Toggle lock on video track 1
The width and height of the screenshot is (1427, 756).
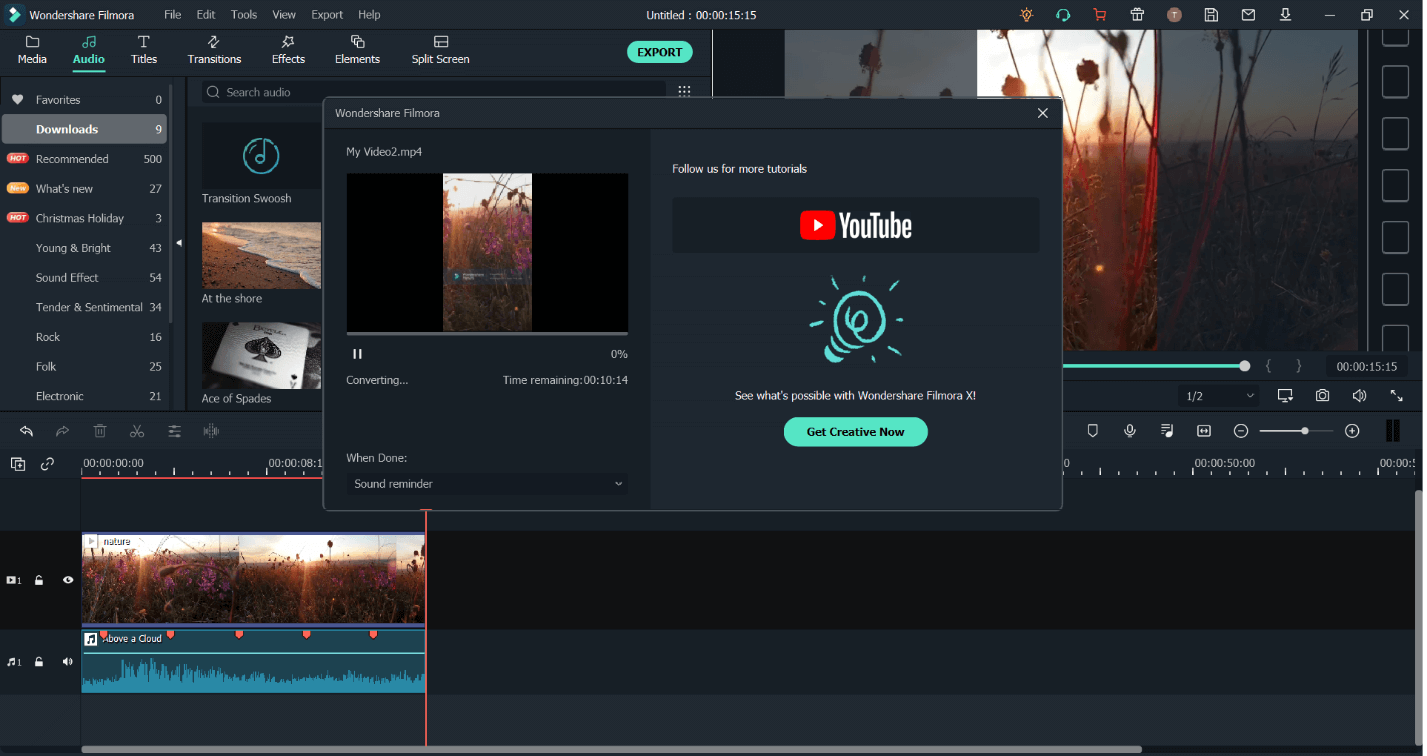click(x=39, y=580)
